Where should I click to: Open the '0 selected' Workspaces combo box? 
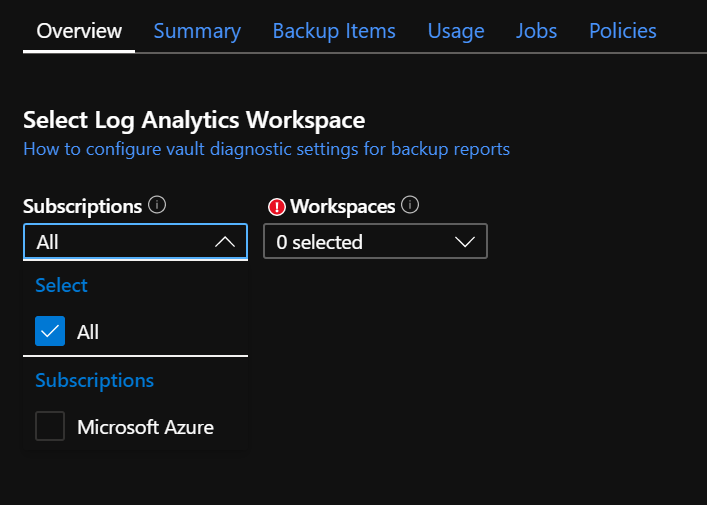[x=360, y=242]
